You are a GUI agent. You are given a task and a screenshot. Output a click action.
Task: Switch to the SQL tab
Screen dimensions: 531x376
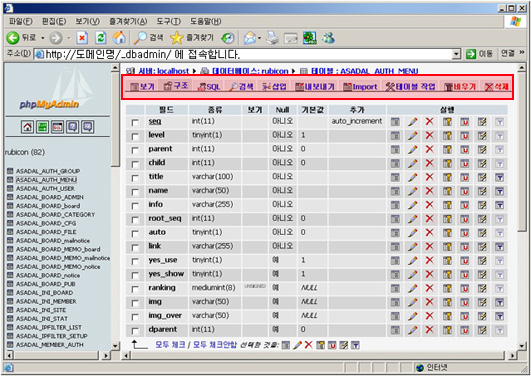[x=209, y=87]
